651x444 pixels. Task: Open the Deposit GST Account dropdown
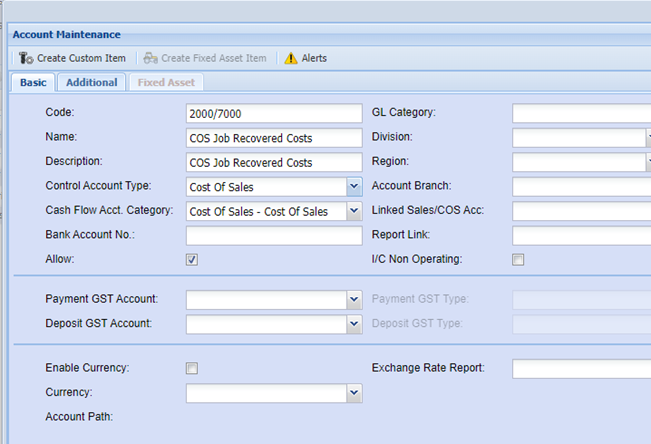pos(354,324)
